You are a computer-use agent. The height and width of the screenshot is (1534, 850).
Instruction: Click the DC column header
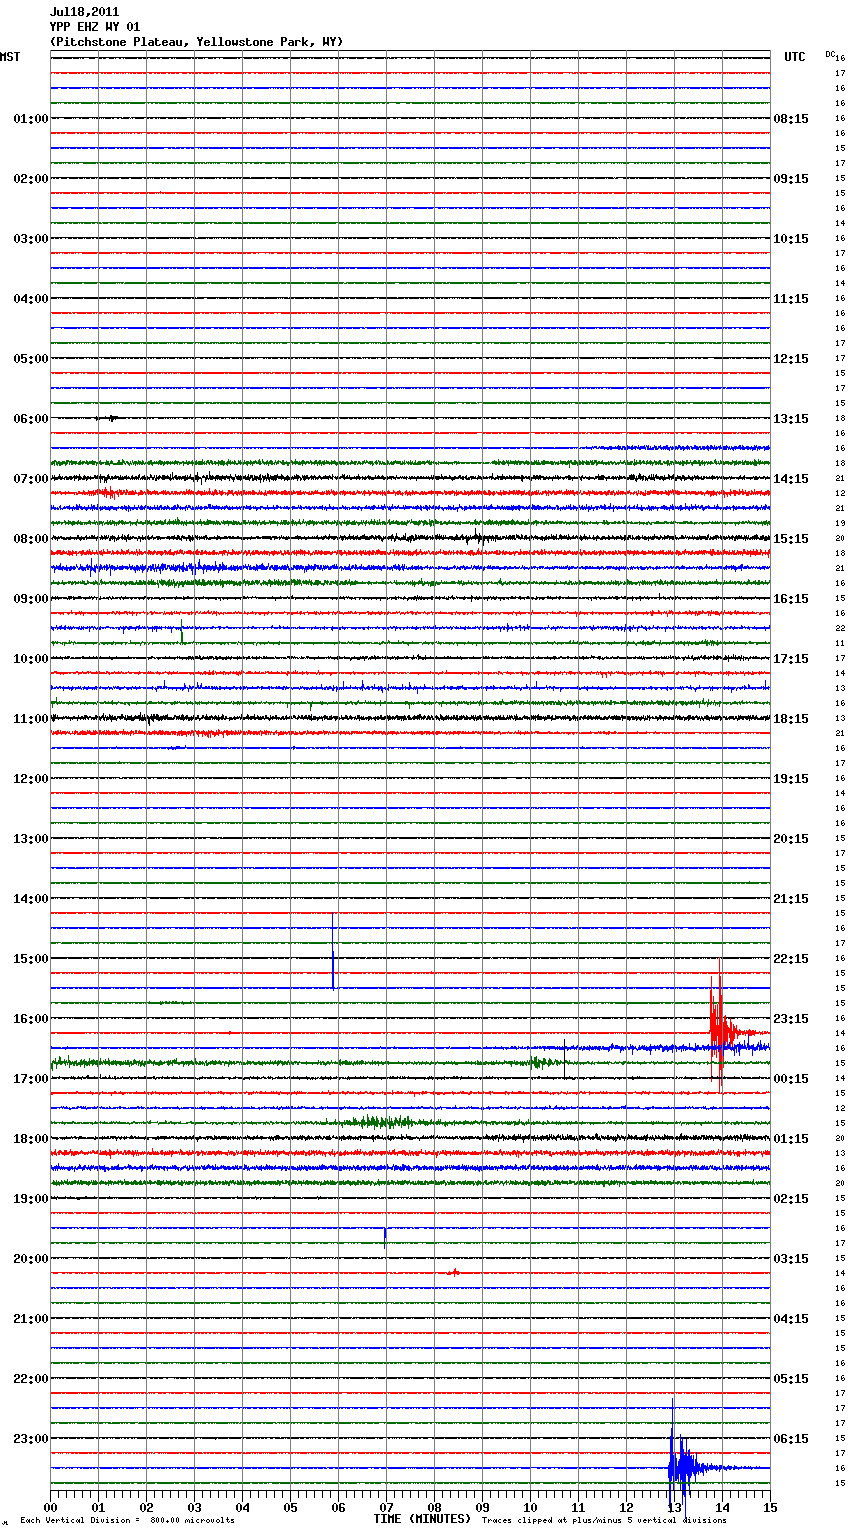coord(830,54)
